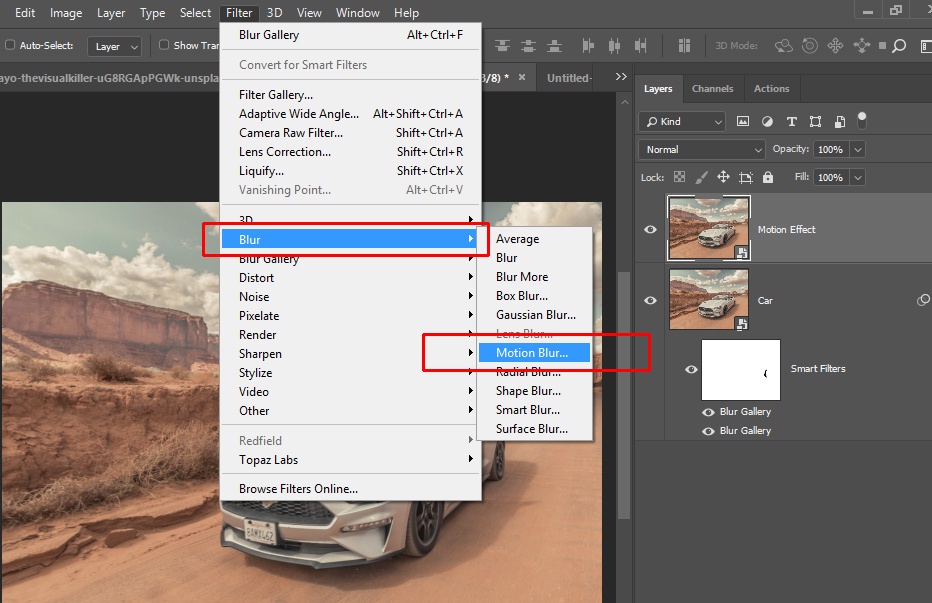Select Motion Blur from the Blur submenu
This screenshot has width=932, height=603.
coord(532,353)
